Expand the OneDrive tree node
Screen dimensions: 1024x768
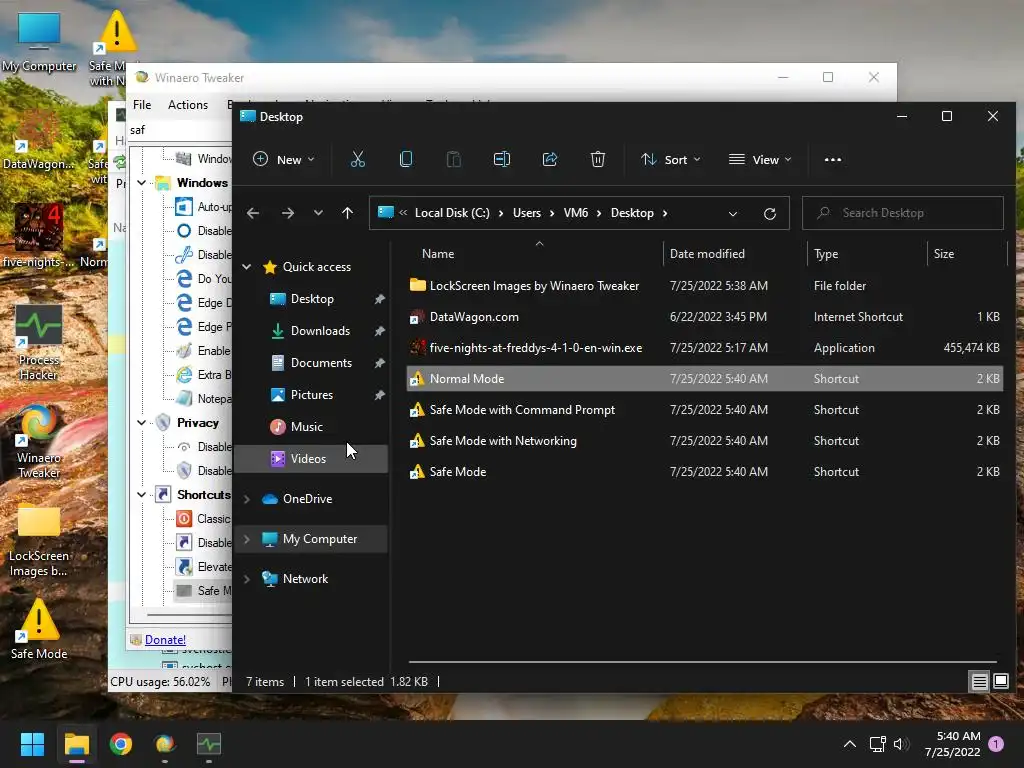[x=247, y=499]
